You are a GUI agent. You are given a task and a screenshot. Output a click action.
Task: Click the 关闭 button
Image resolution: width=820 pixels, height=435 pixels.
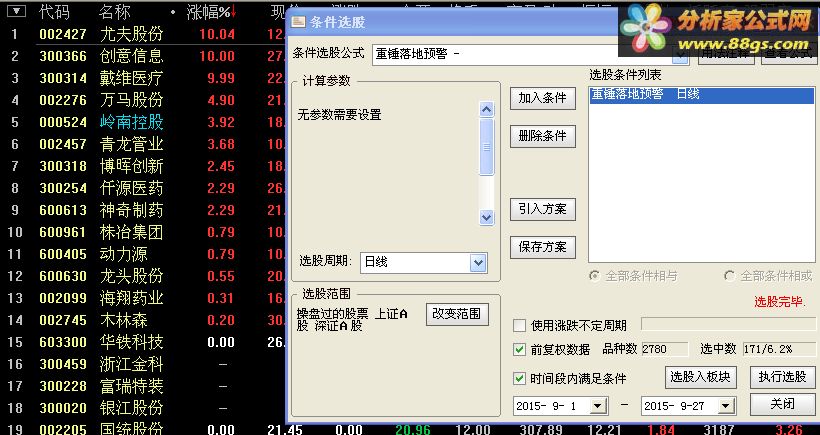click(782, 404)
